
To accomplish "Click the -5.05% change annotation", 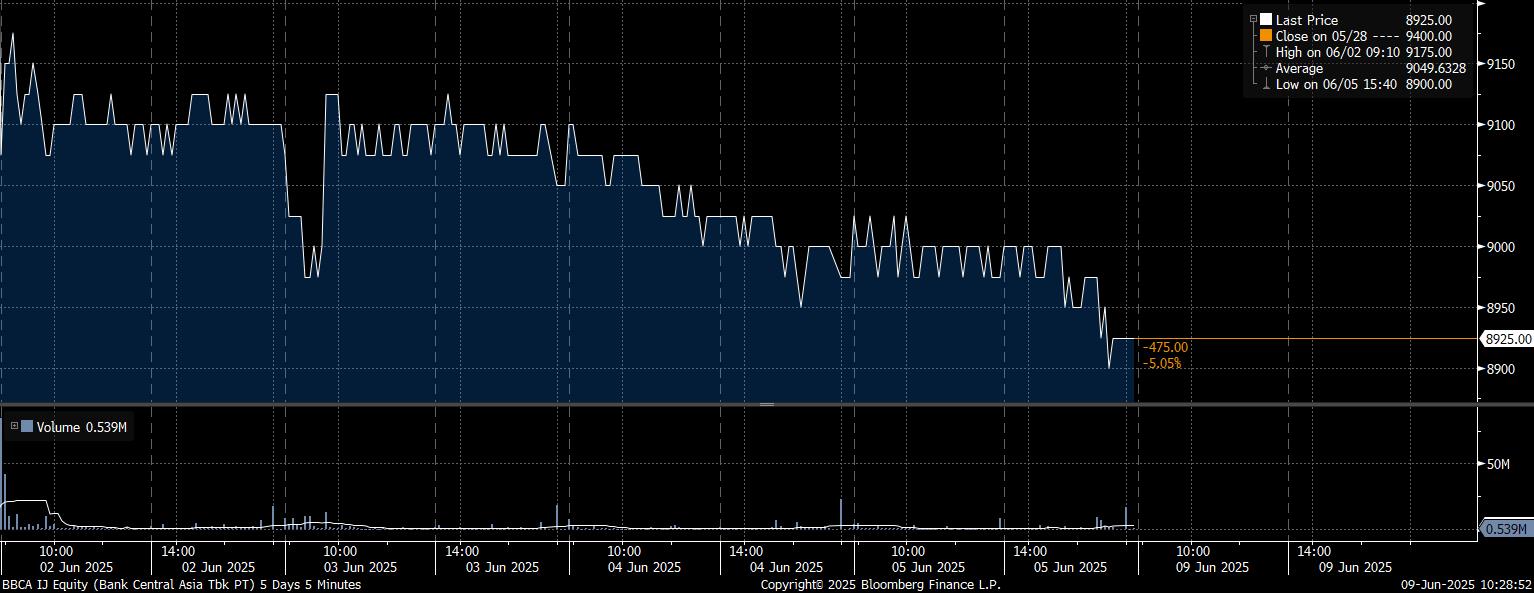I will tap(1162, 363).
